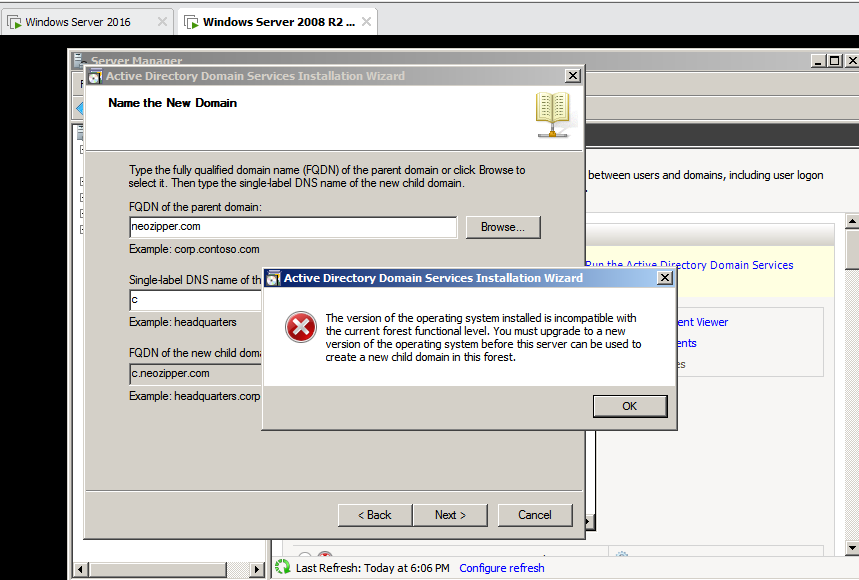The width and height of the screenshot is (859, 580).
Task: Click the open book icon in the wizard header
Action: click(553, 114)
